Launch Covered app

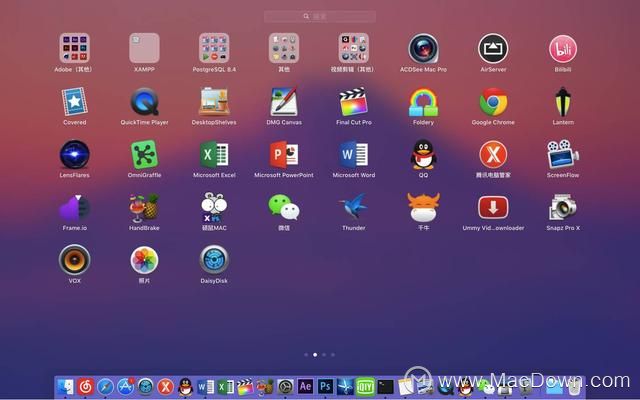tap(74, 101)
